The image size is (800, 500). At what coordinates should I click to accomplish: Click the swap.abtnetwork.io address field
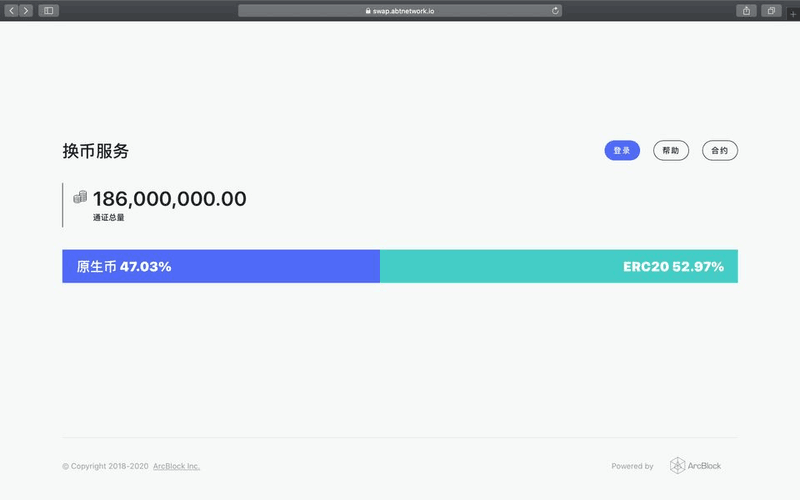tap(402, 10)
